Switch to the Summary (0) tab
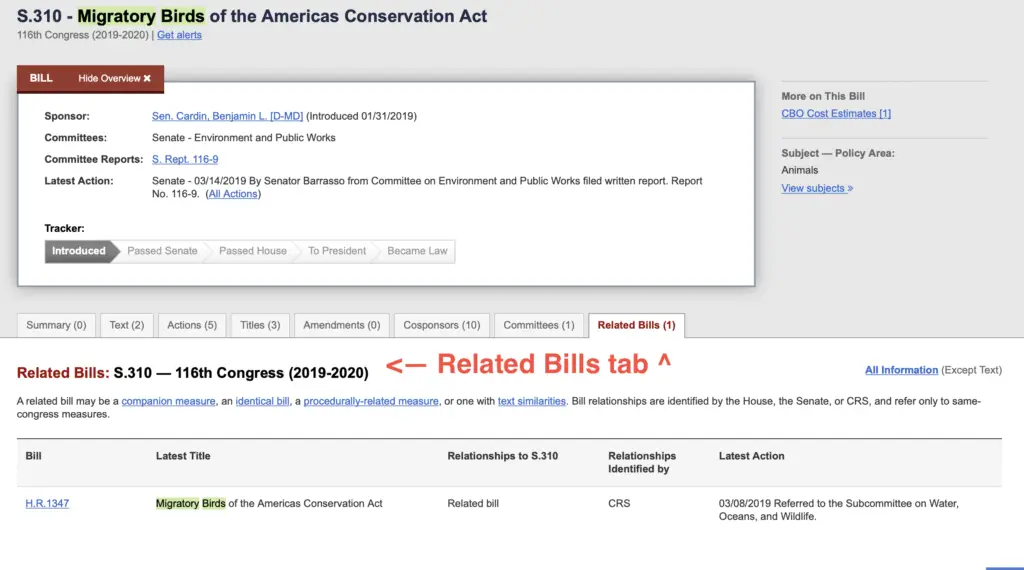The image size is (1024, 570). tap(56, 325)
